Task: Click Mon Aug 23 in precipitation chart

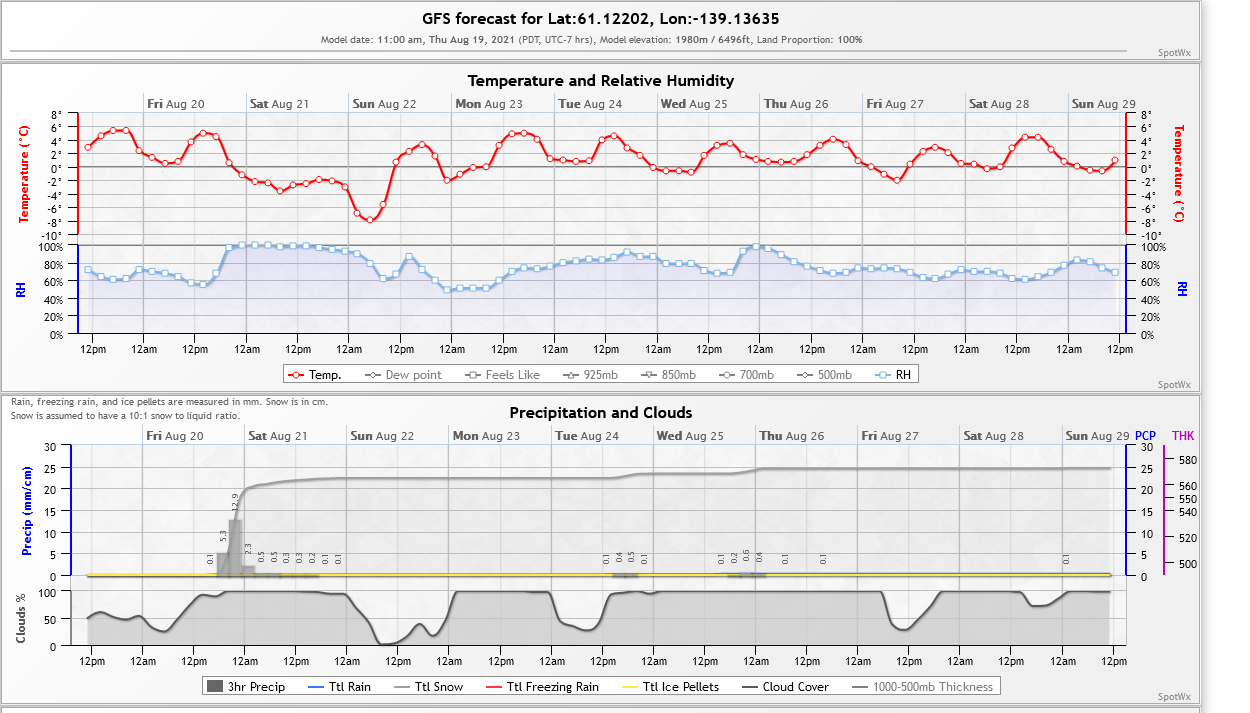Action: tap(486, 436)
